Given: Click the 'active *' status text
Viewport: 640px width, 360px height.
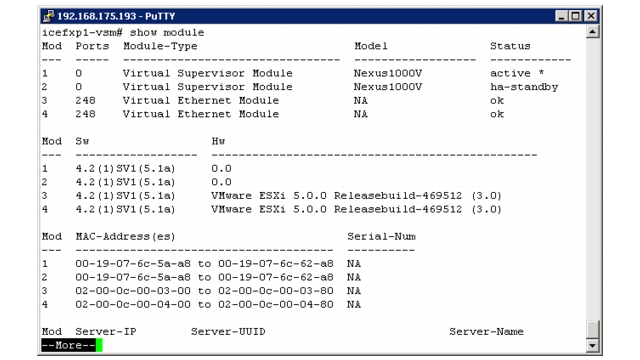Looking at the screenshot, I should (517, 73).
